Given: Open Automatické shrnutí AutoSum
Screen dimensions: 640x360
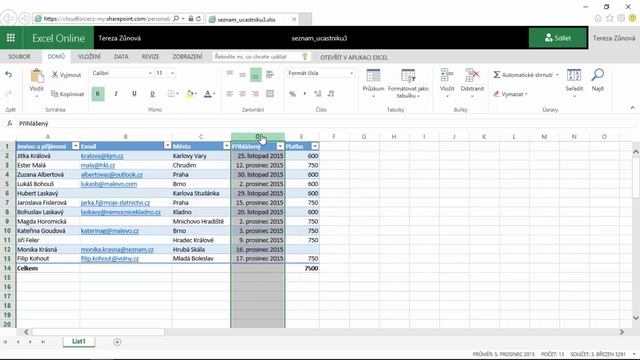Looking at the screenshot, I should pos(526,75).
